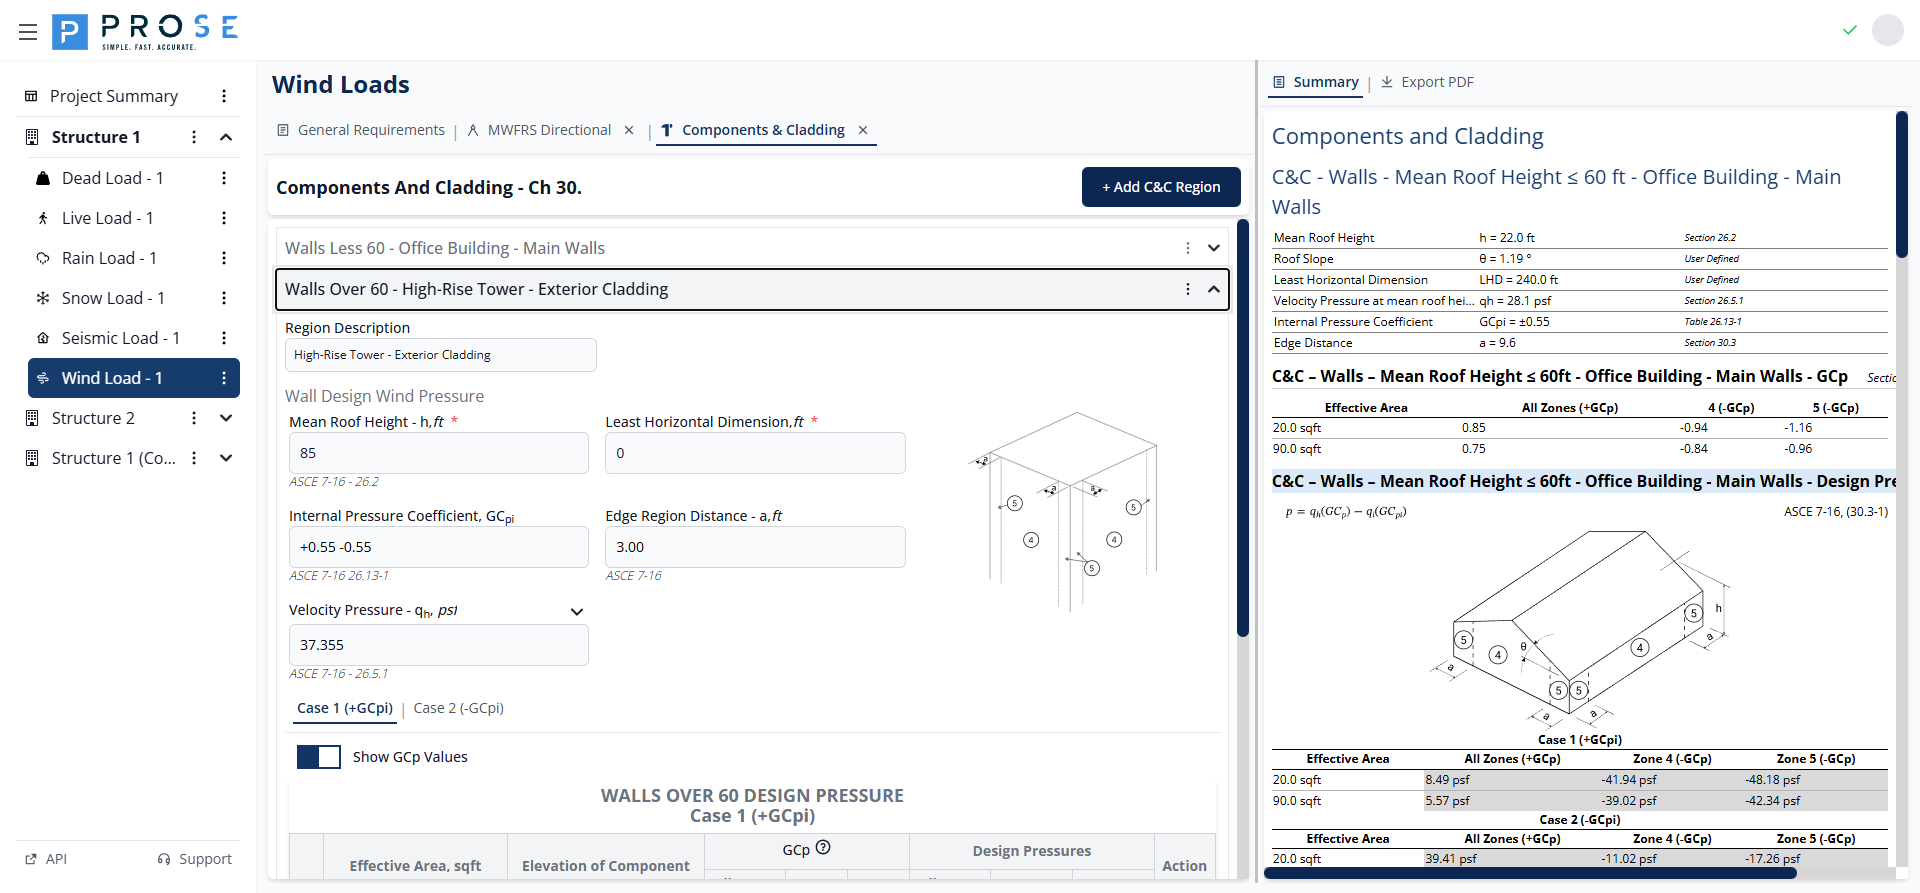Switch to Case 2 (-GCpi) tab
The width and height of the screenshot is (1920, 893).
coord(458,708)
